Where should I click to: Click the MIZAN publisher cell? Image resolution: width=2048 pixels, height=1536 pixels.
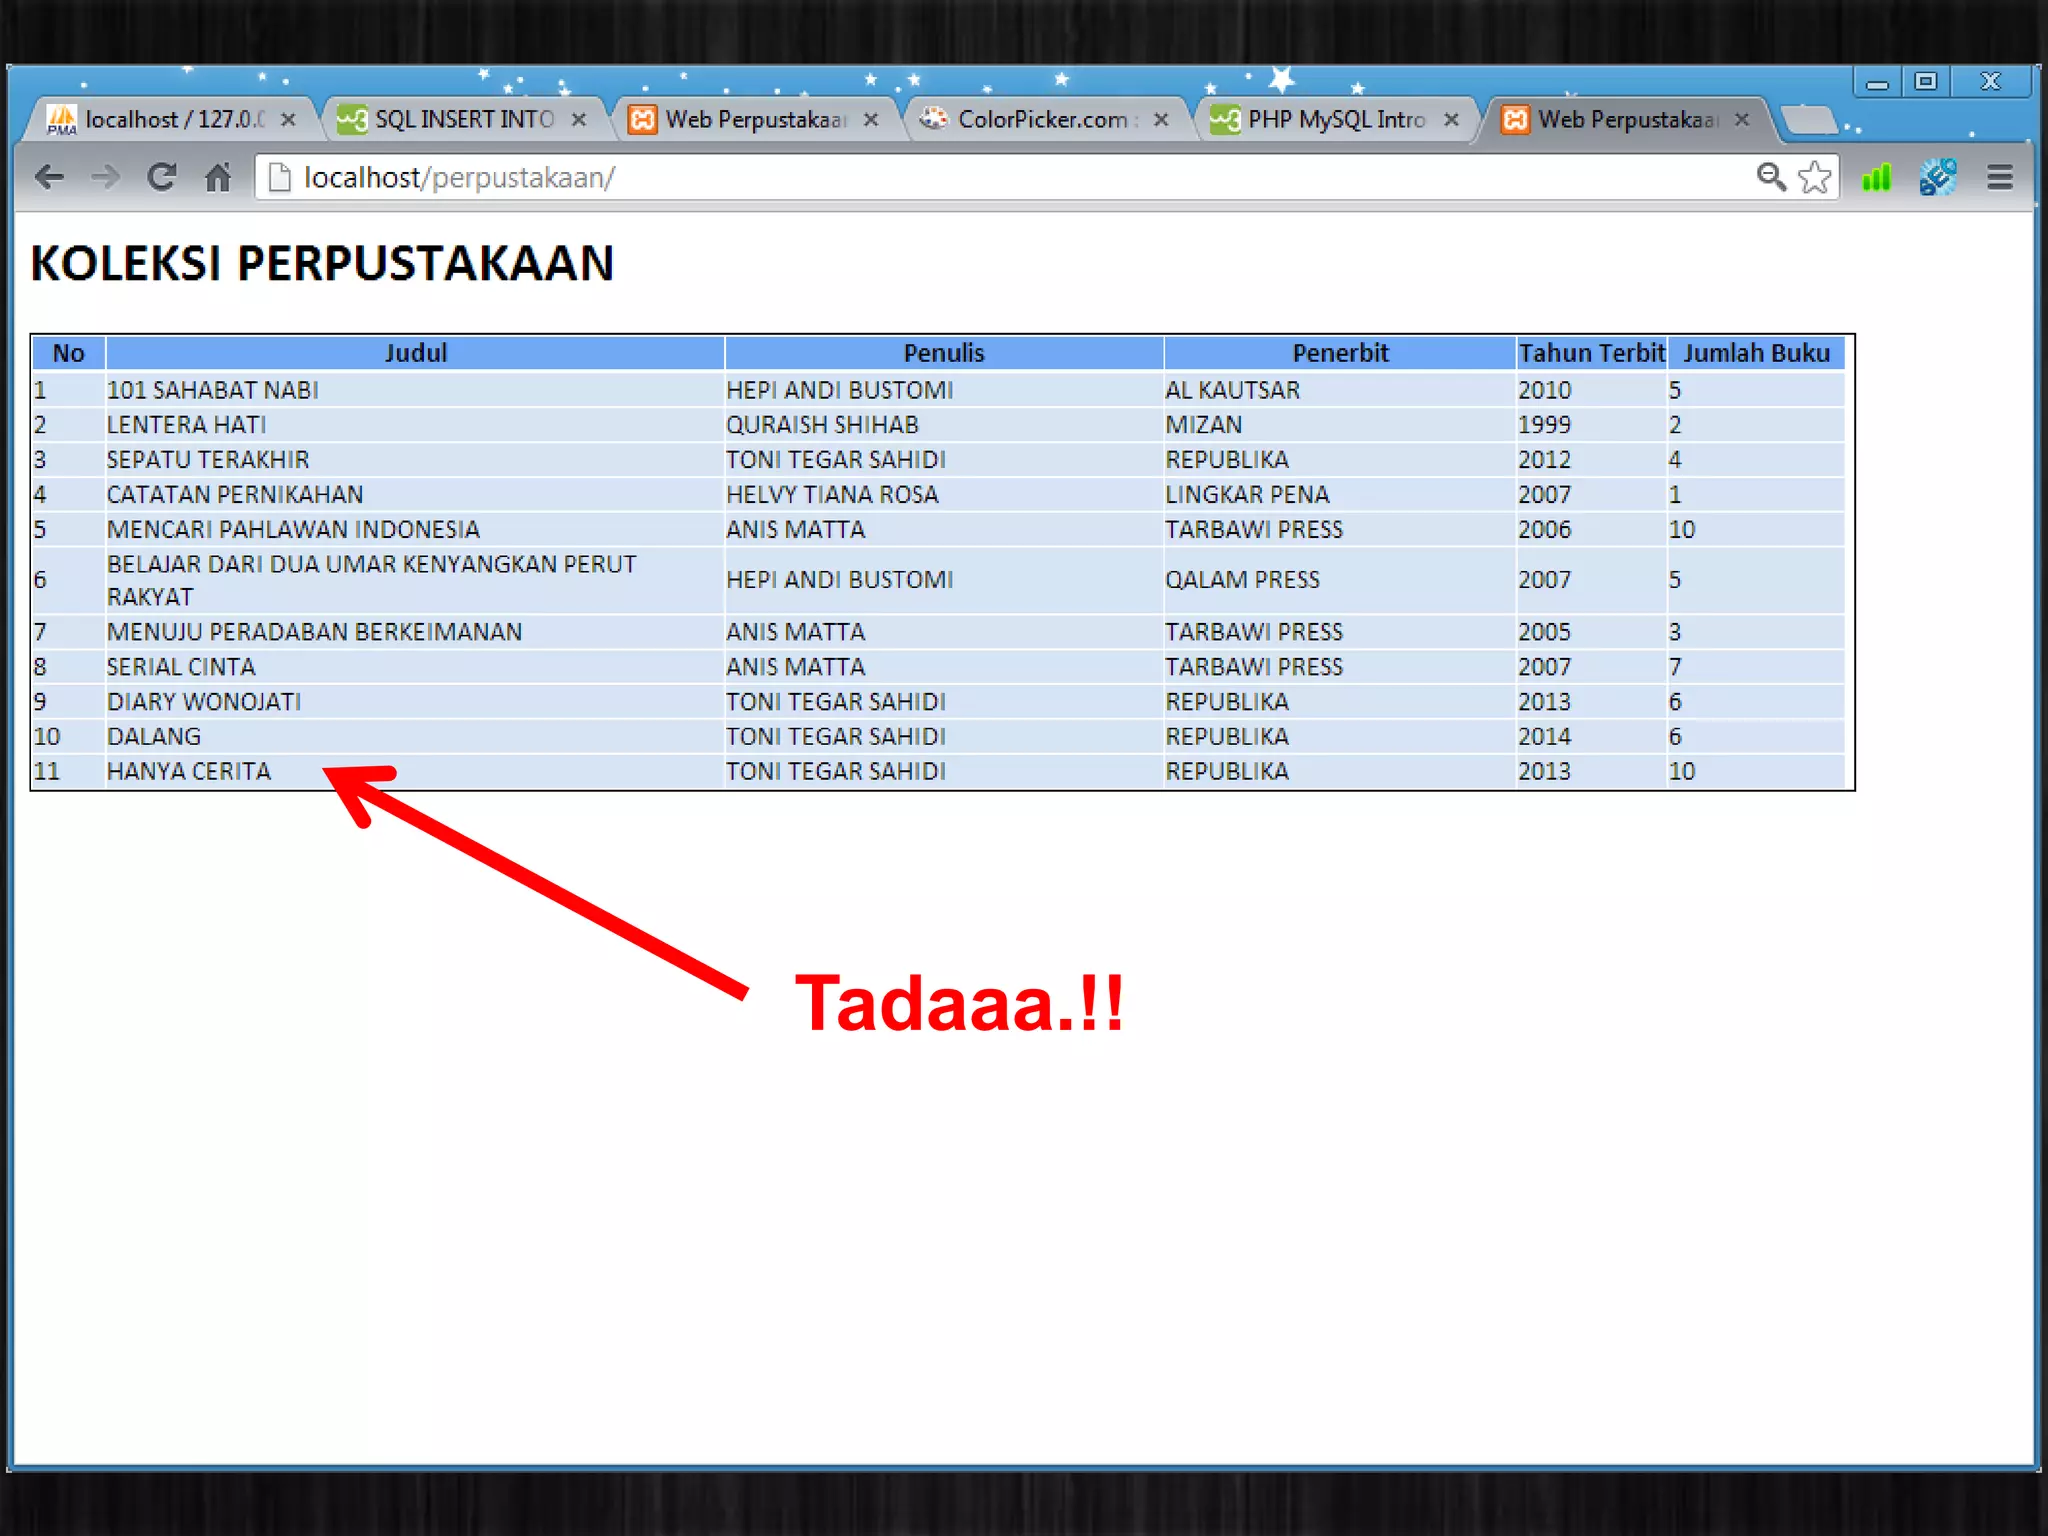click(x=1340, y=425)
